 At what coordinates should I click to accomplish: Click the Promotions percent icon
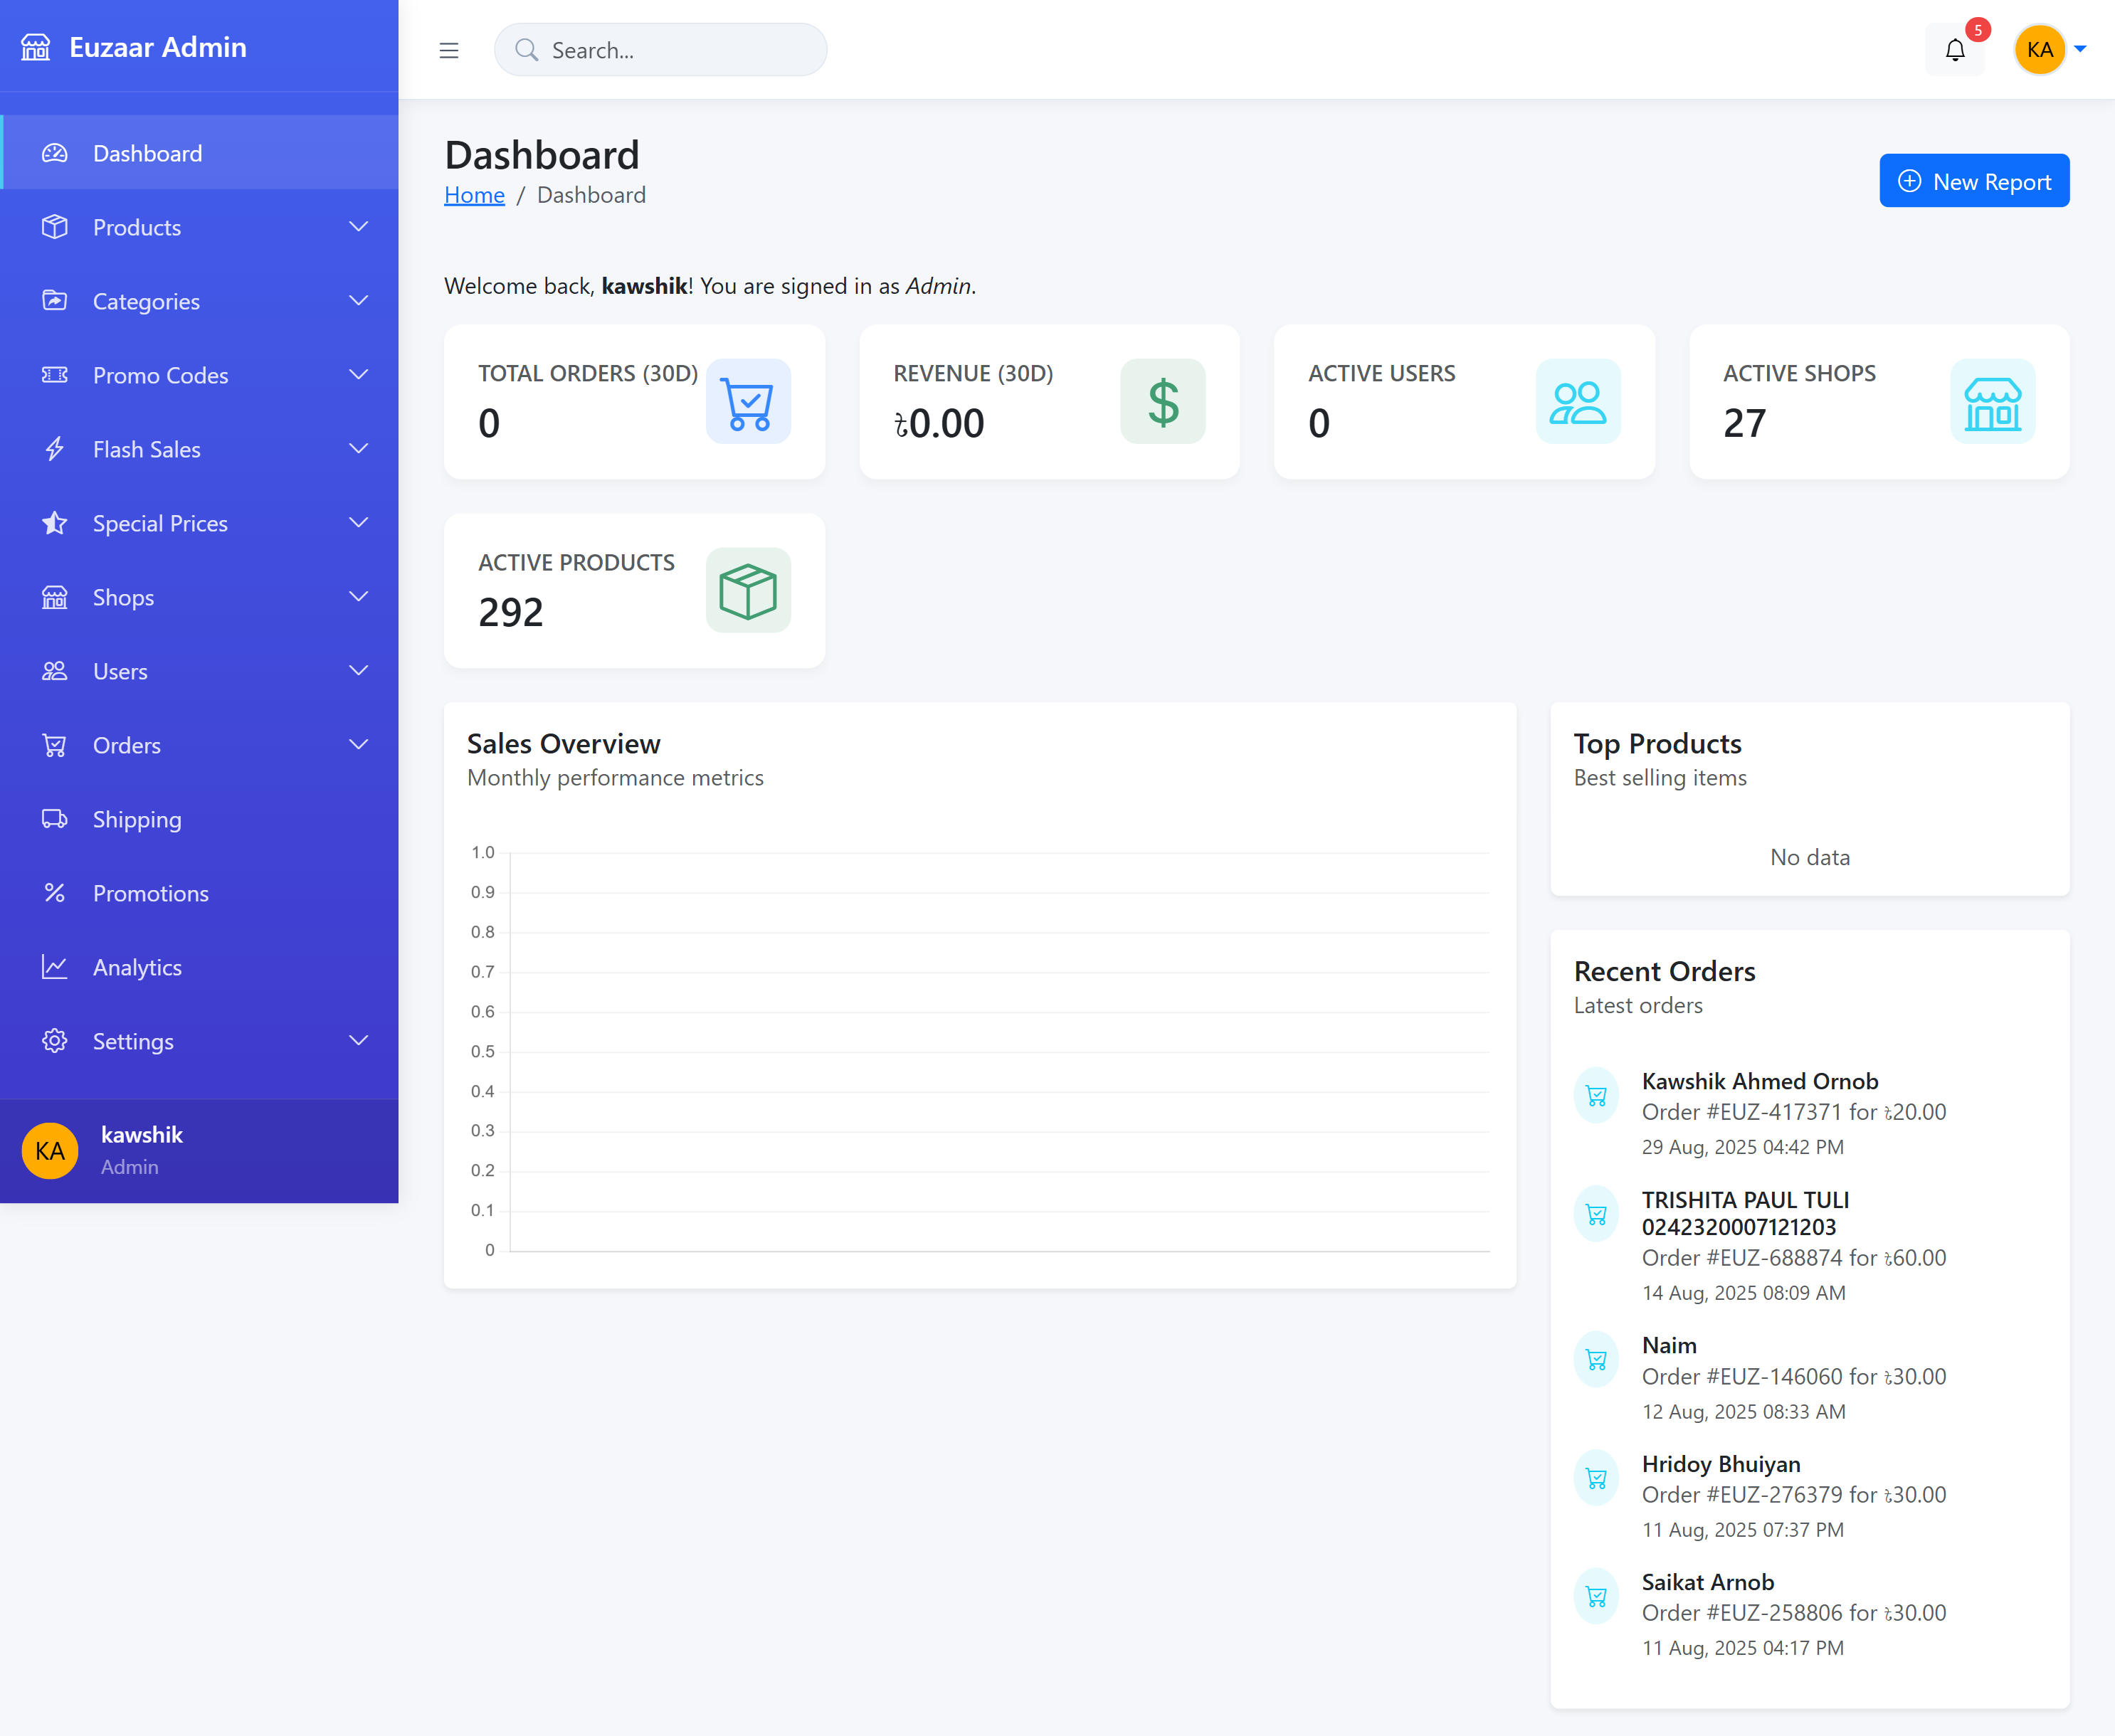pos(55,893)
